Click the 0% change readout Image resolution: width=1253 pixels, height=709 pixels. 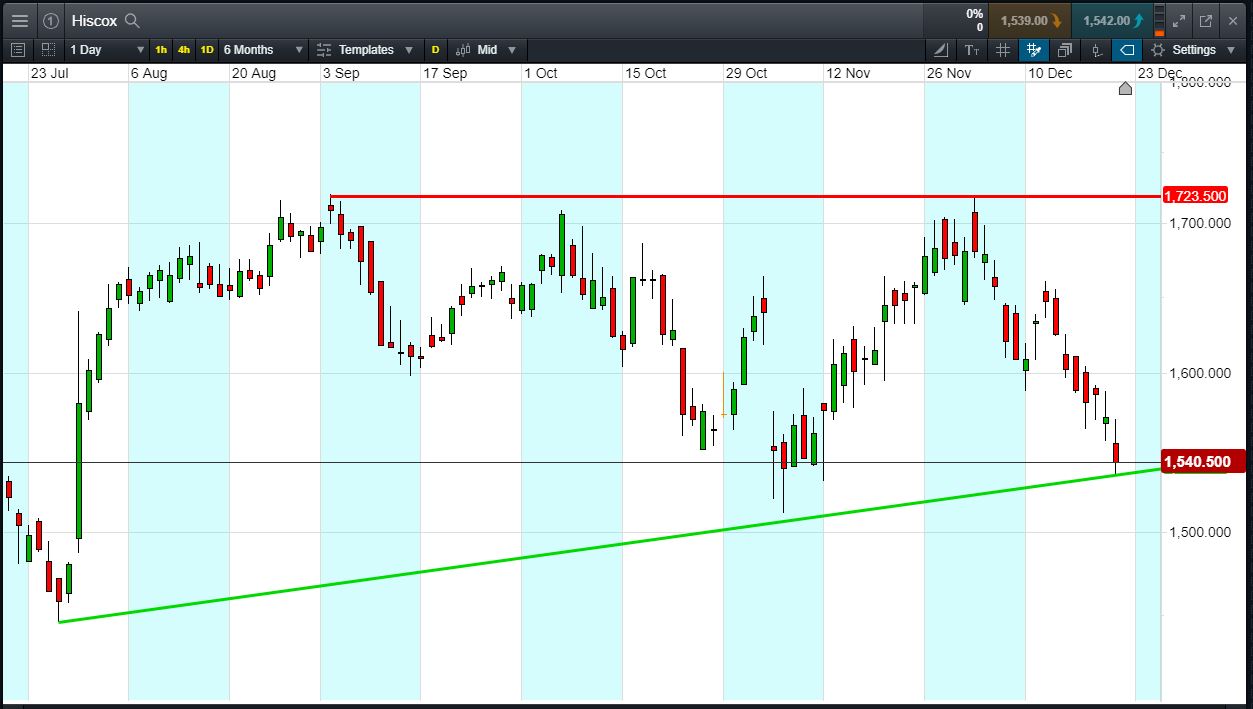[974, 13]
